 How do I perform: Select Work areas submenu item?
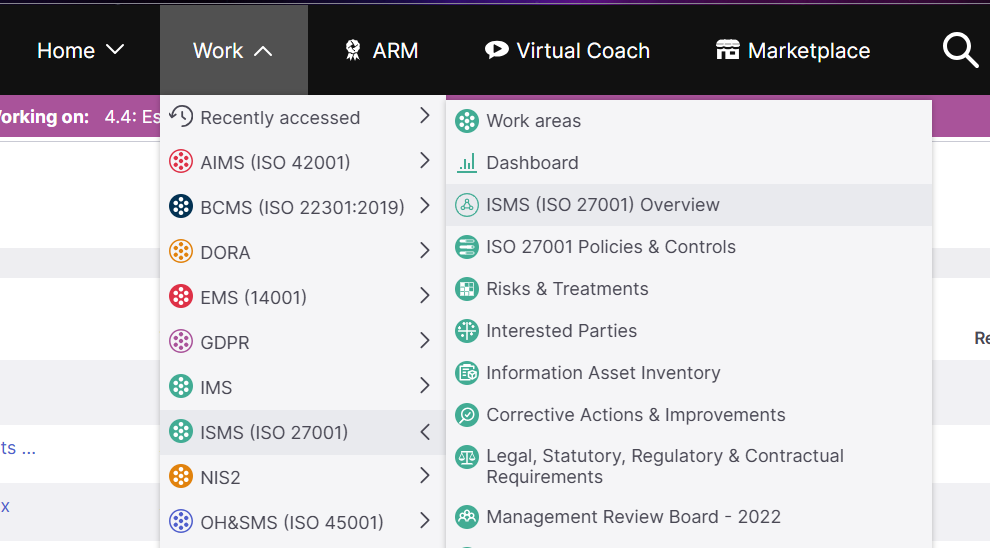(689, 121)
